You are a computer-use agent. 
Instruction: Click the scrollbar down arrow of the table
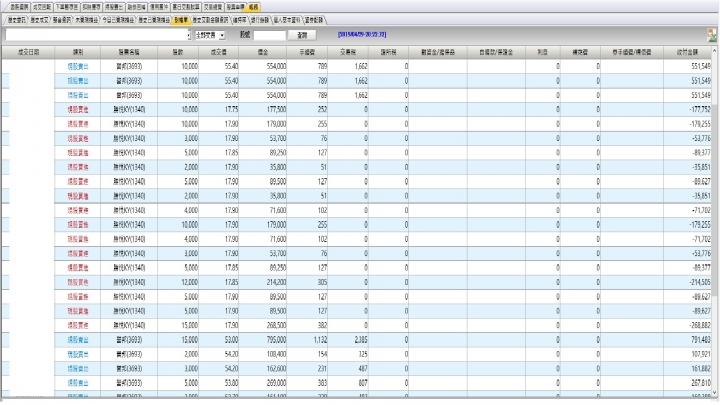pos(714,393)
